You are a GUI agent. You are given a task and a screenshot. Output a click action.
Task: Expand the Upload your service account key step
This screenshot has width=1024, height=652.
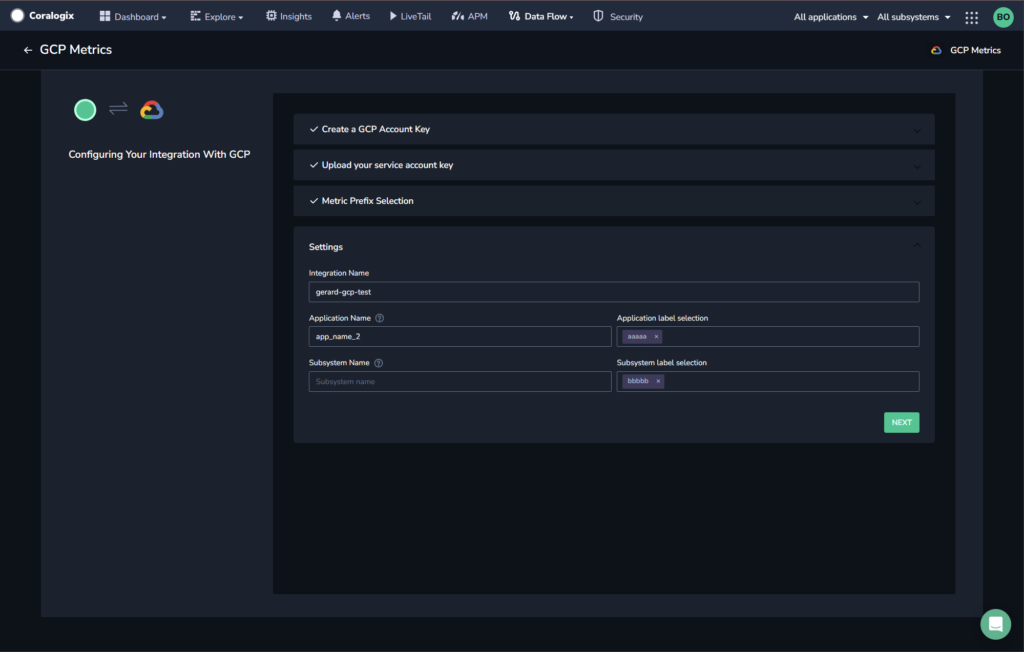tap(614, 165)
